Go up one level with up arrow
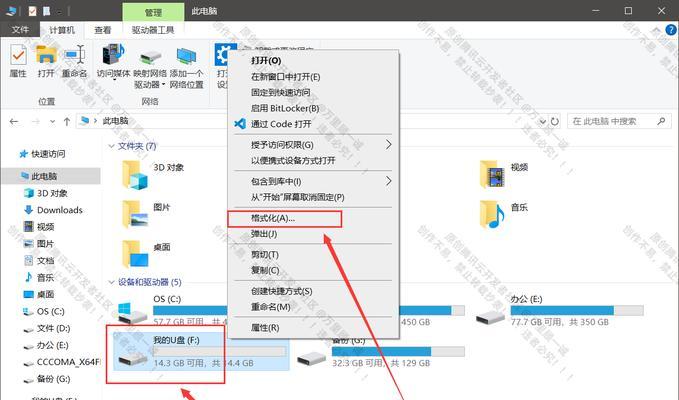The width and height of the screenshot is (679, 400). [x=67, y=122]
